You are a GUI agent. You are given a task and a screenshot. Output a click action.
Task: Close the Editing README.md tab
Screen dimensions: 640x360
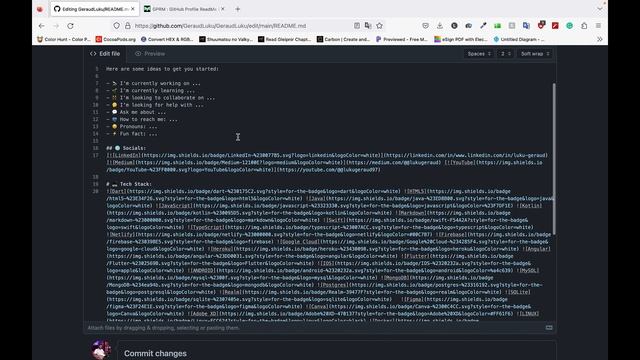pyautogui.click(x=133, y=9)
